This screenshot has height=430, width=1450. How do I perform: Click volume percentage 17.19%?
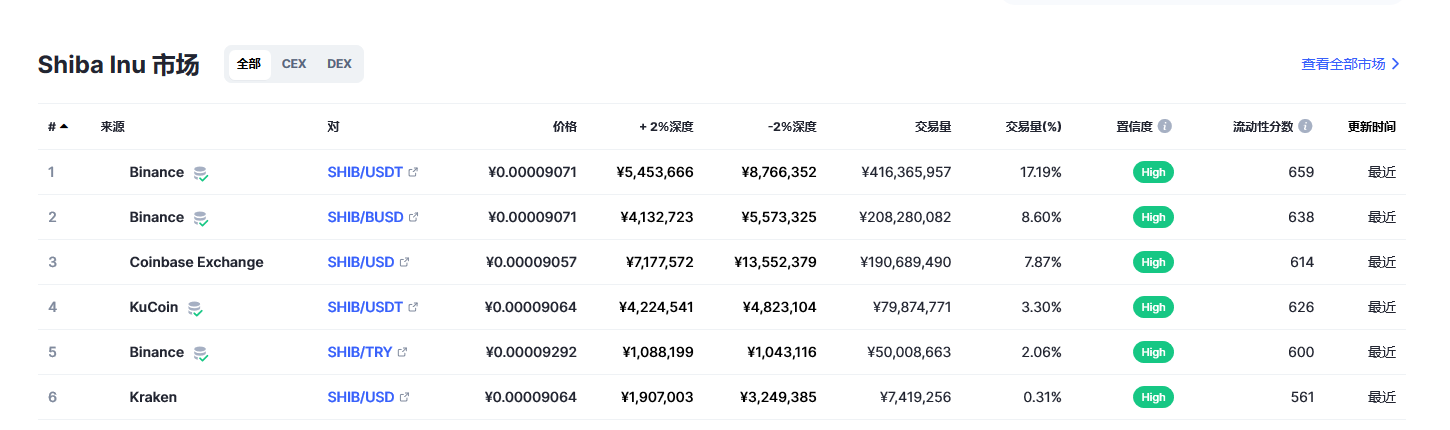pyautogui.click(x=1041, y=172)
